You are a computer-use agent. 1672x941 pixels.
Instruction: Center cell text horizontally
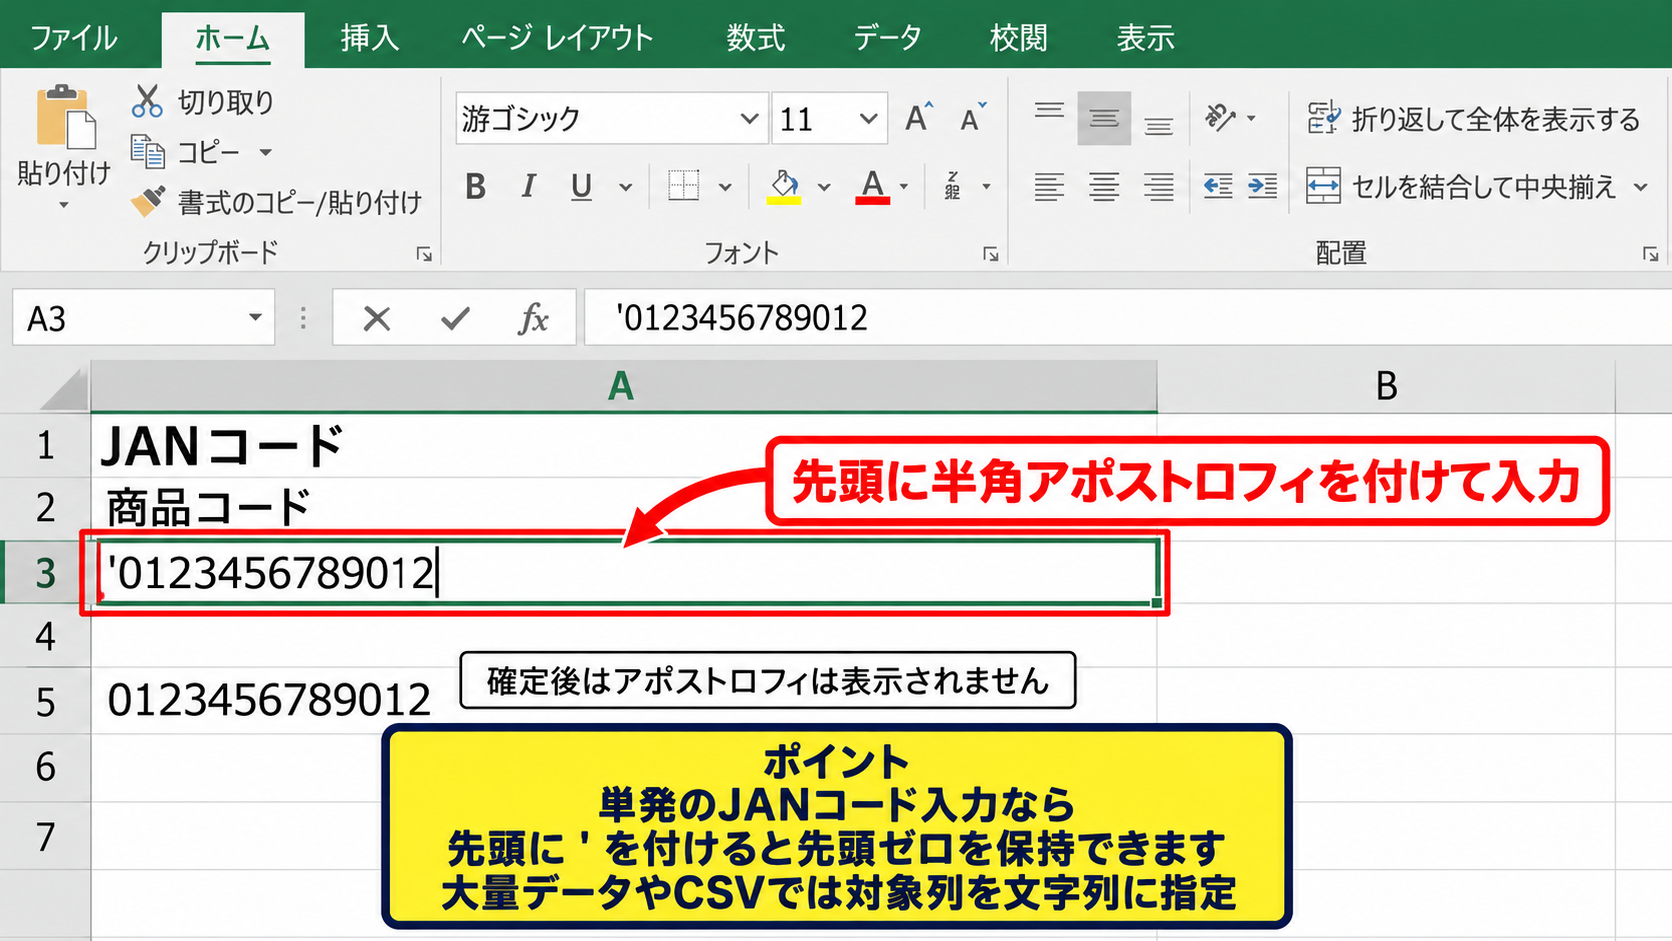pos(1104,186)
